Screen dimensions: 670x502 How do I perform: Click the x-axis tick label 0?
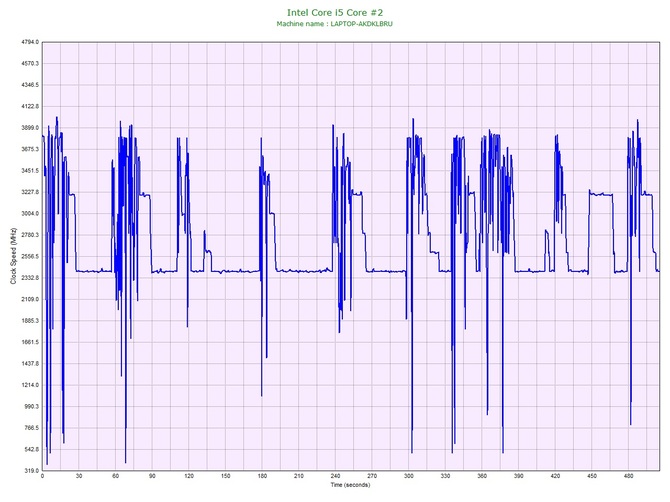coord(42,476)
